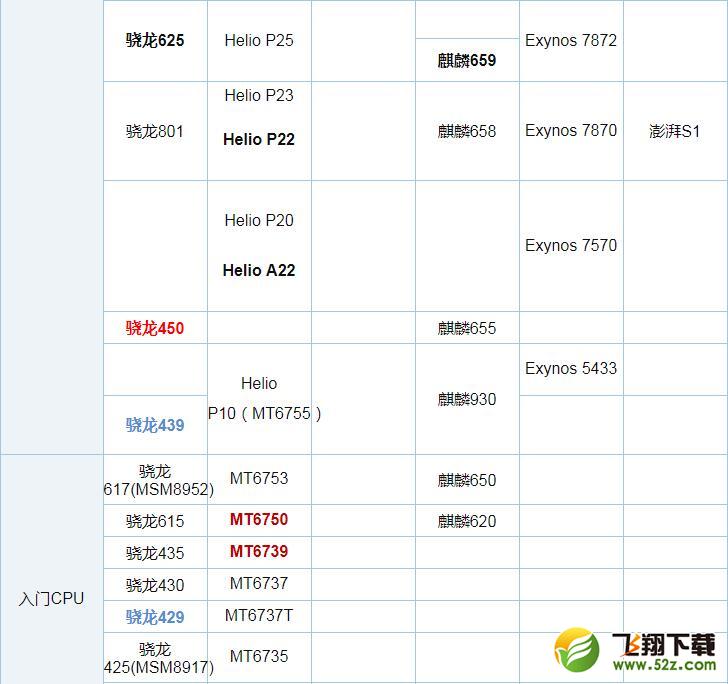The height and width of the screenshot is (684, 728).
Task: Select the Helio P23 text
Action: 259,95
